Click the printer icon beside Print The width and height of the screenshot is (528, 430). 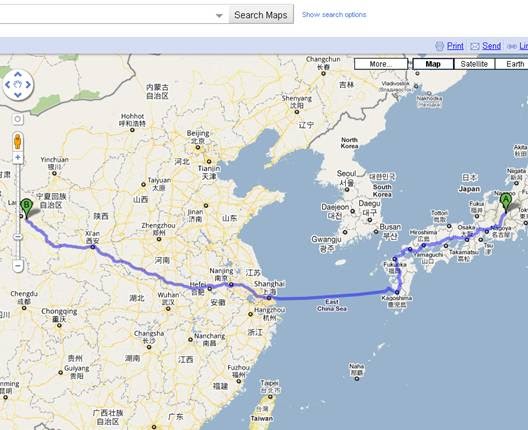439,46
